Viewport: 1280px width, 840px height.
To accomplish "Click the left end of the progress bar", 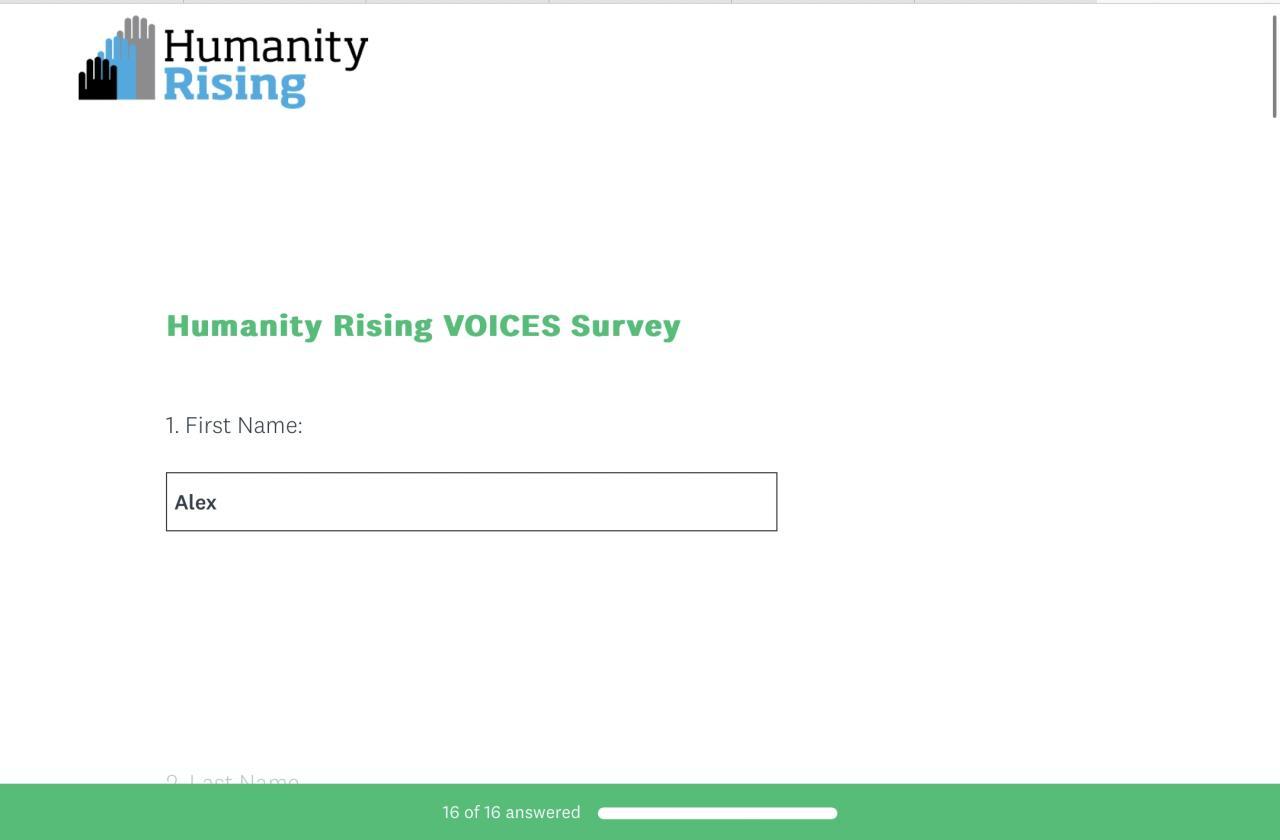I will tap(603, 813).
